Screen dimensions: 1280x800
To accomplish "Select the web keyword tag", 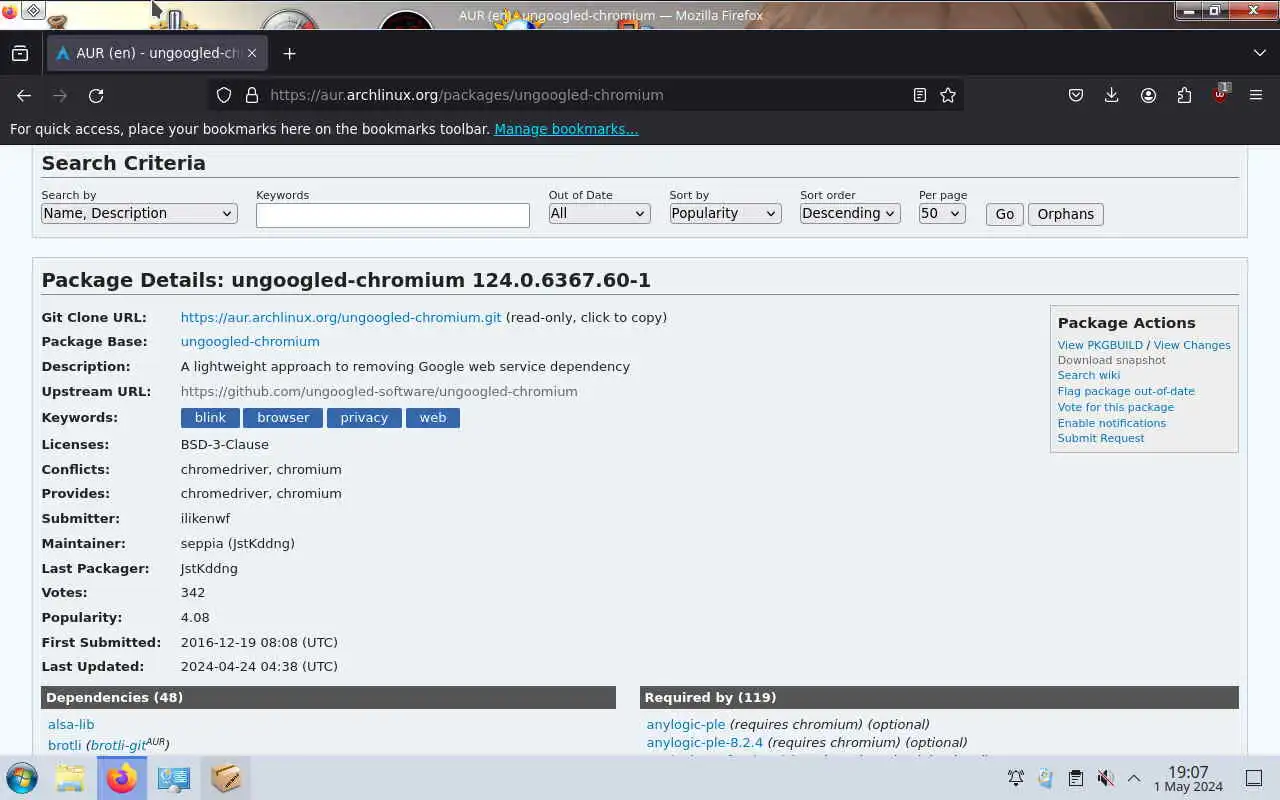I will click(x=433, y=417).
